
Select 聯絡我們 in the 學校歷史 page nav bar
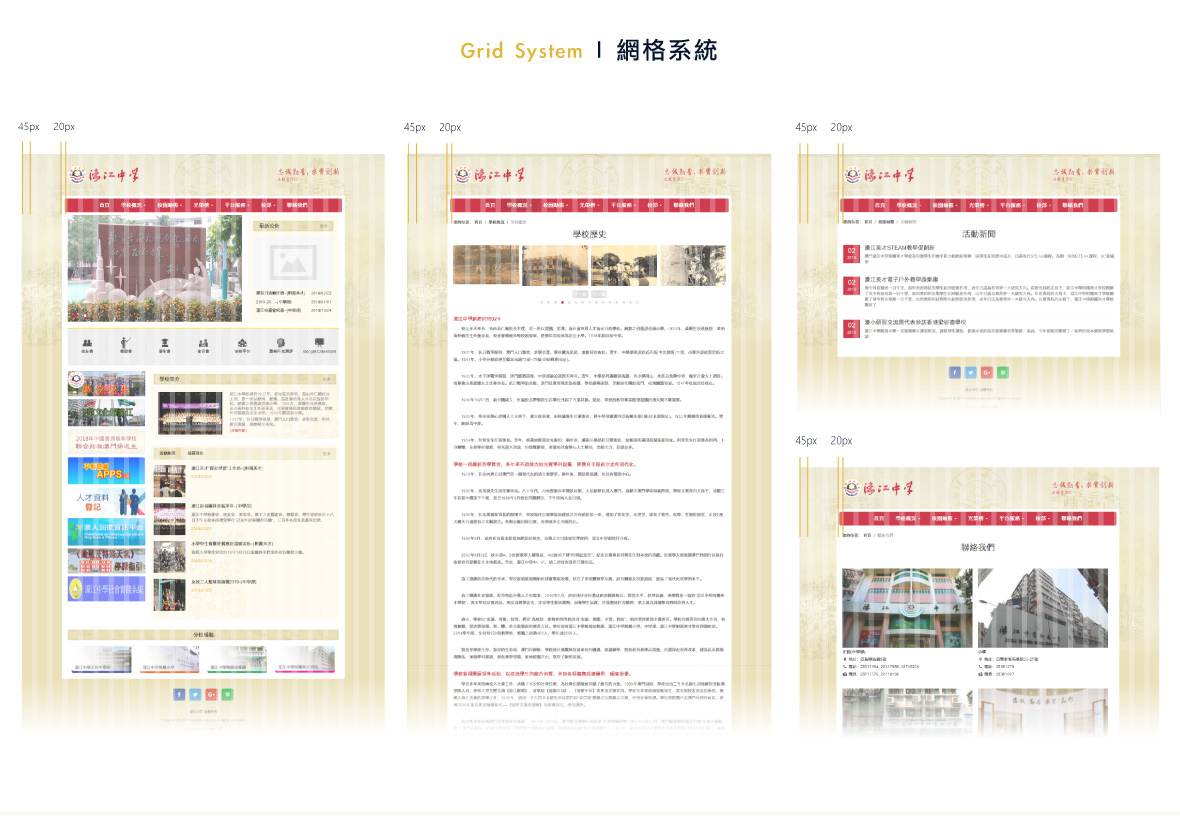pyautogui.click(x=683, y=205)
